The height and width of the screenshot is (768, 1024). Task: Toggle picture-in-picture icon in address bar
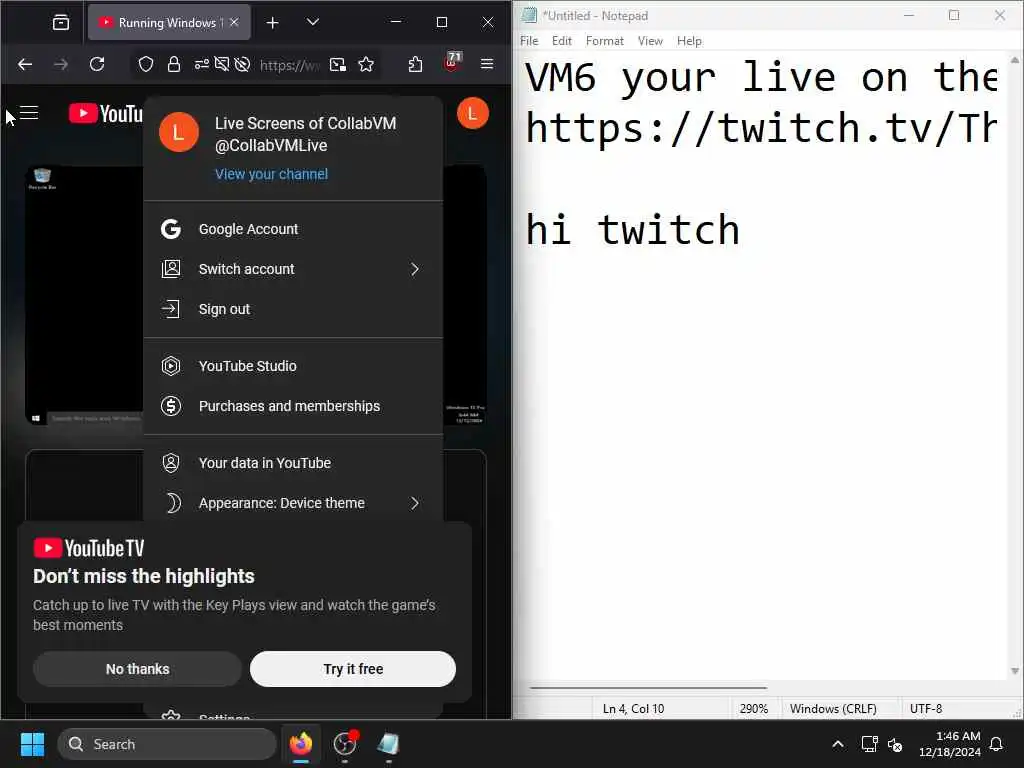338,64
